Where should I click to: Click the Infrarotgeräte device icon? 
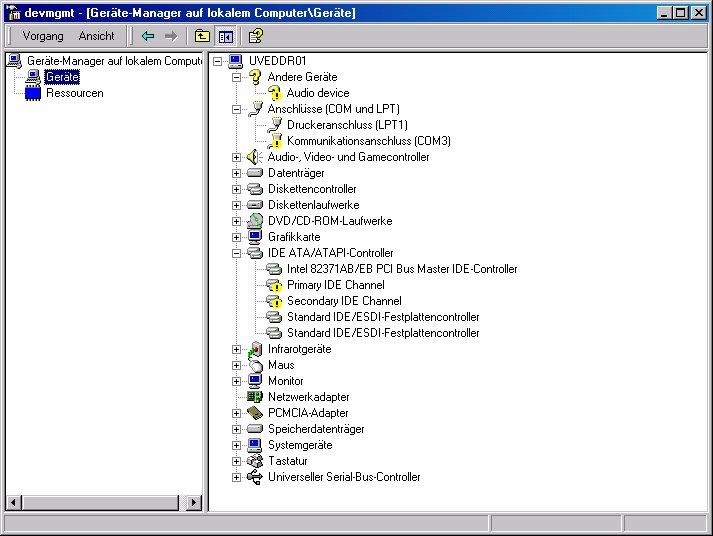pyautogui.click(x=254, y=349)
